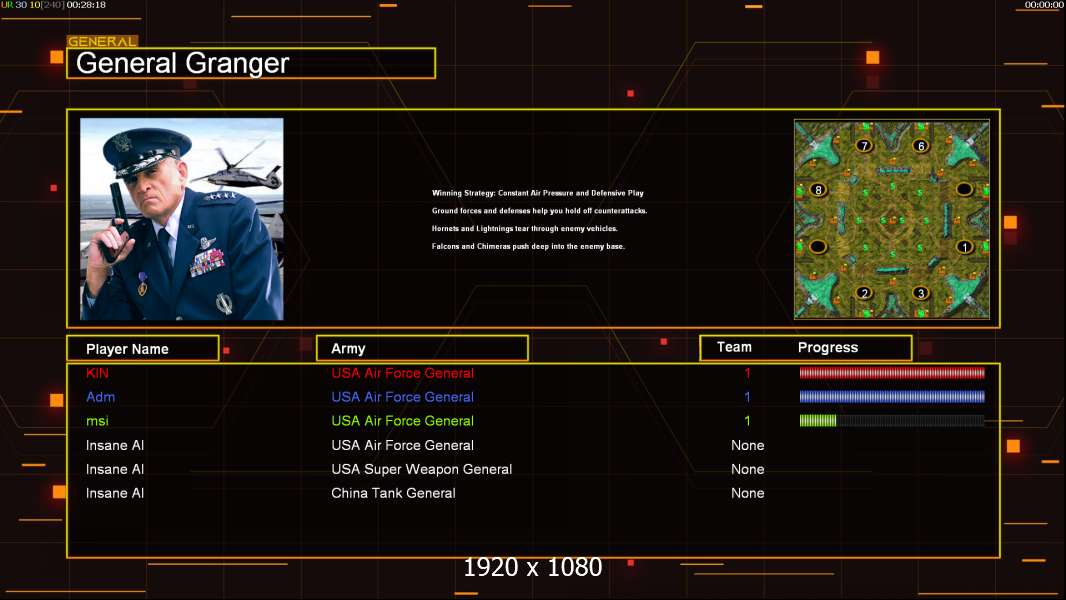Click team number 1 in msi's row
Image resolution: width=1066 pixels, height=600 pixels.
pyautogui.click(x=747, y=421)
